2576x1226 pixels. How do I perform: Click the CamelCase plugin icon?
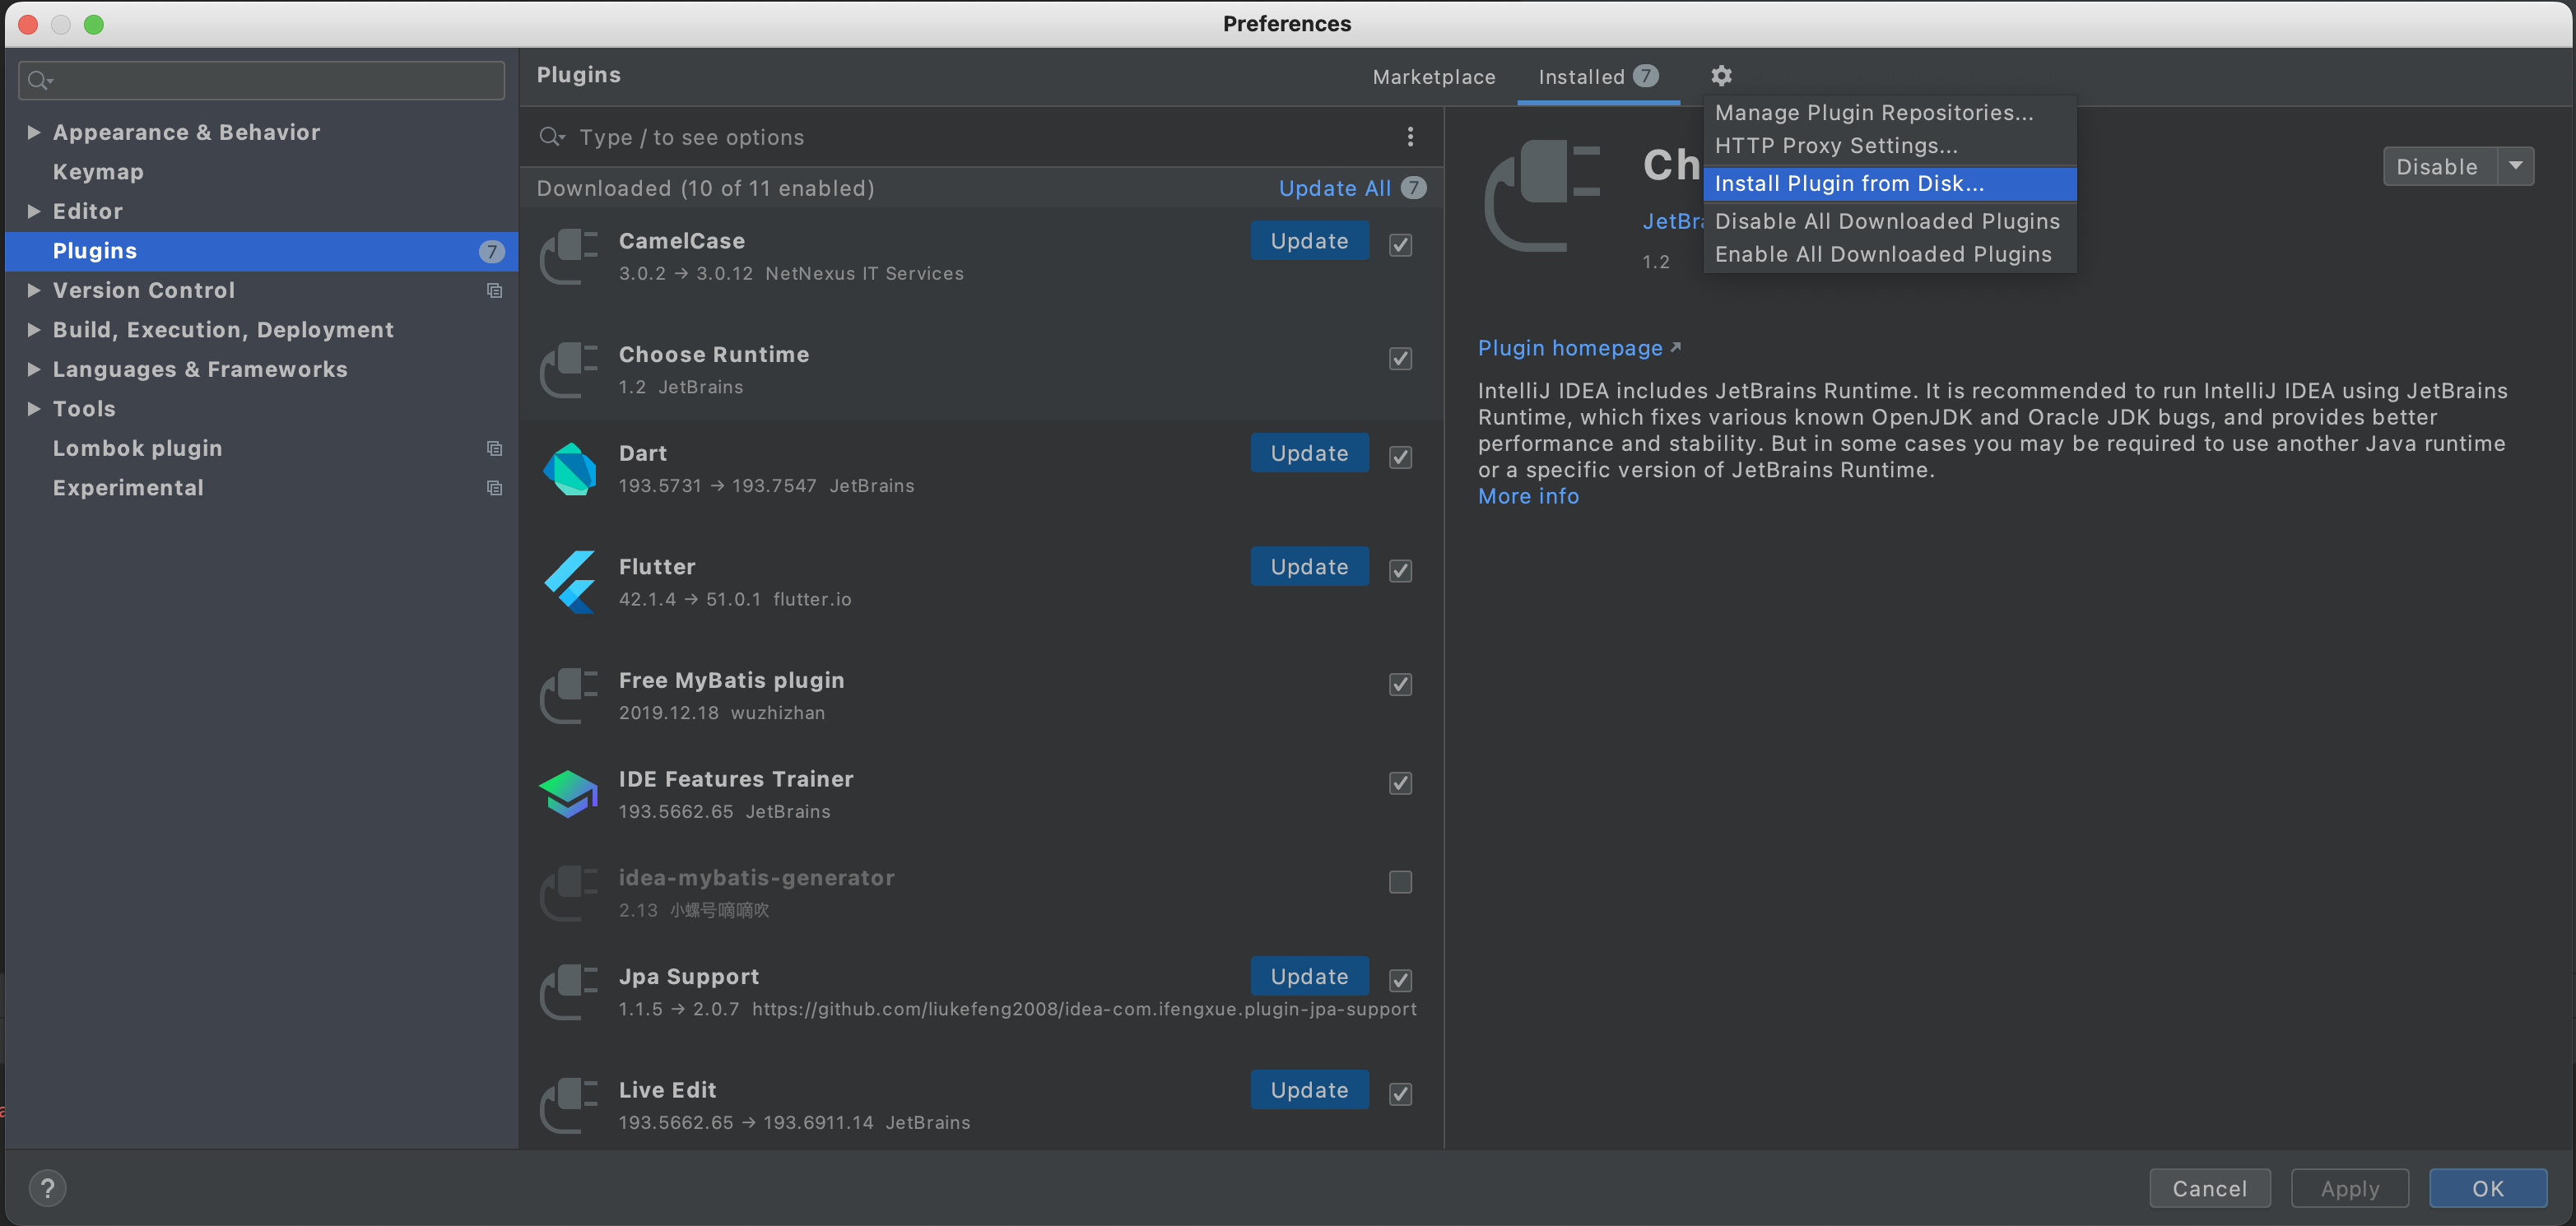[x=569, y=256]
